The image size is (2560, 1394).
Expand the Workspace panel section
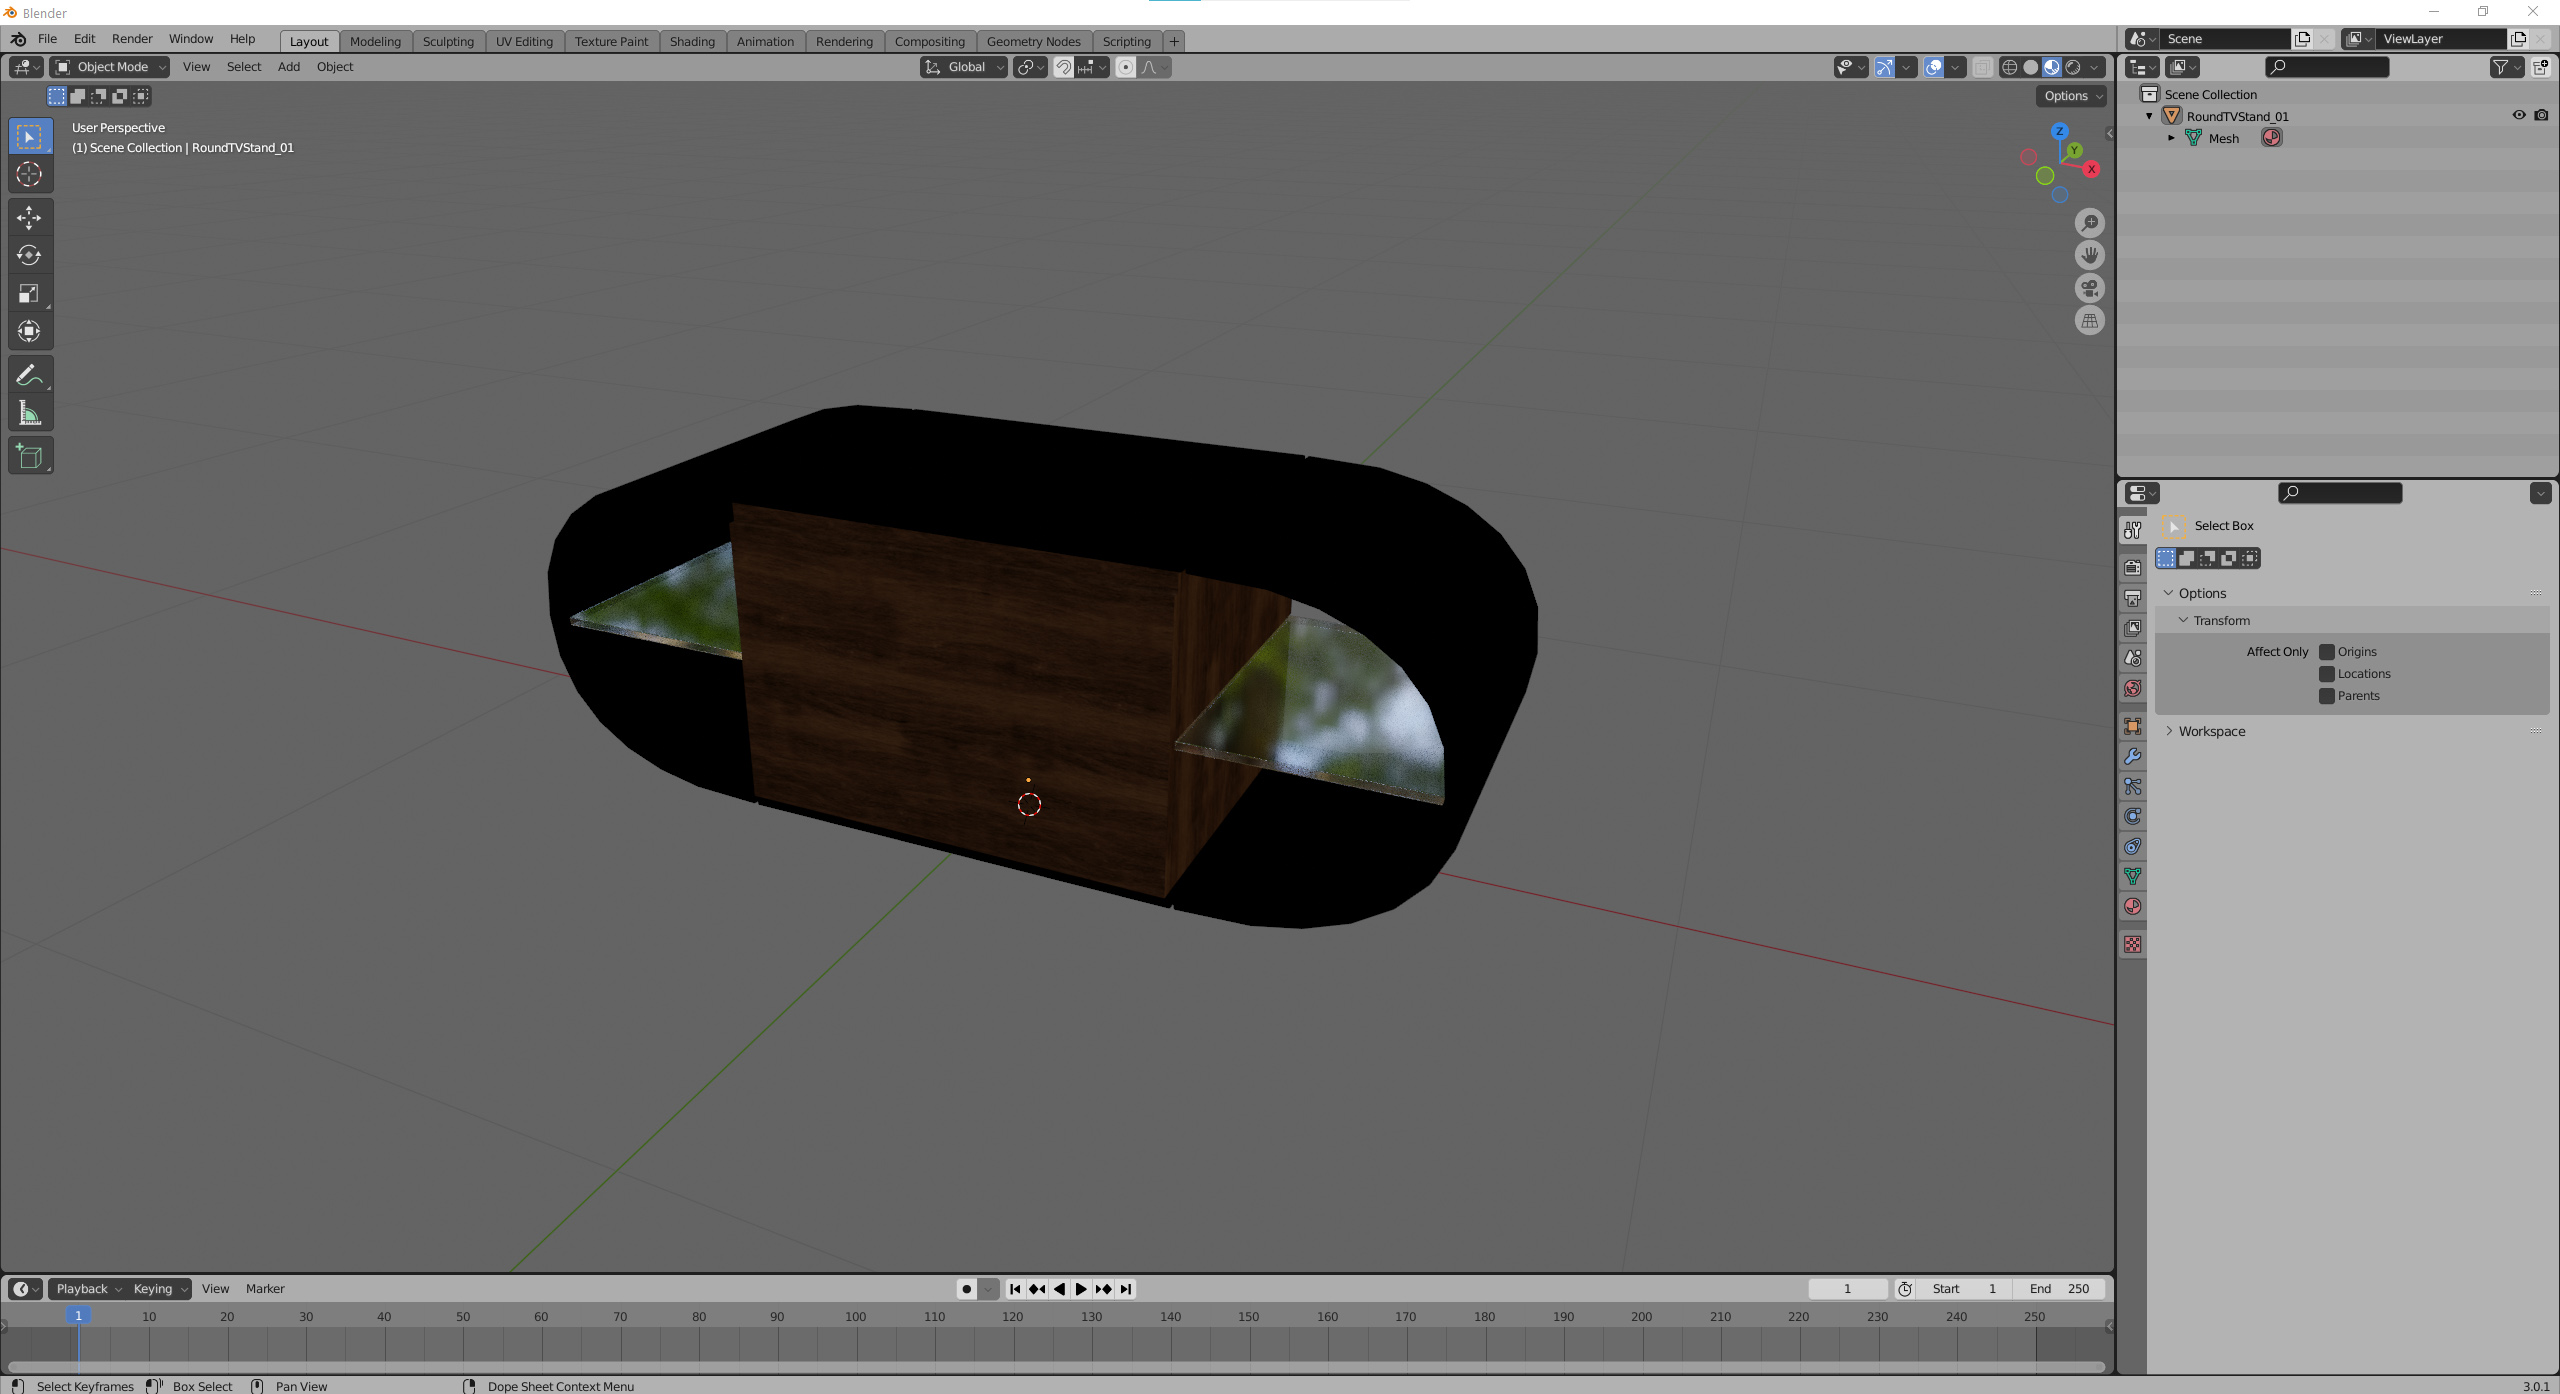point(2211,731)
